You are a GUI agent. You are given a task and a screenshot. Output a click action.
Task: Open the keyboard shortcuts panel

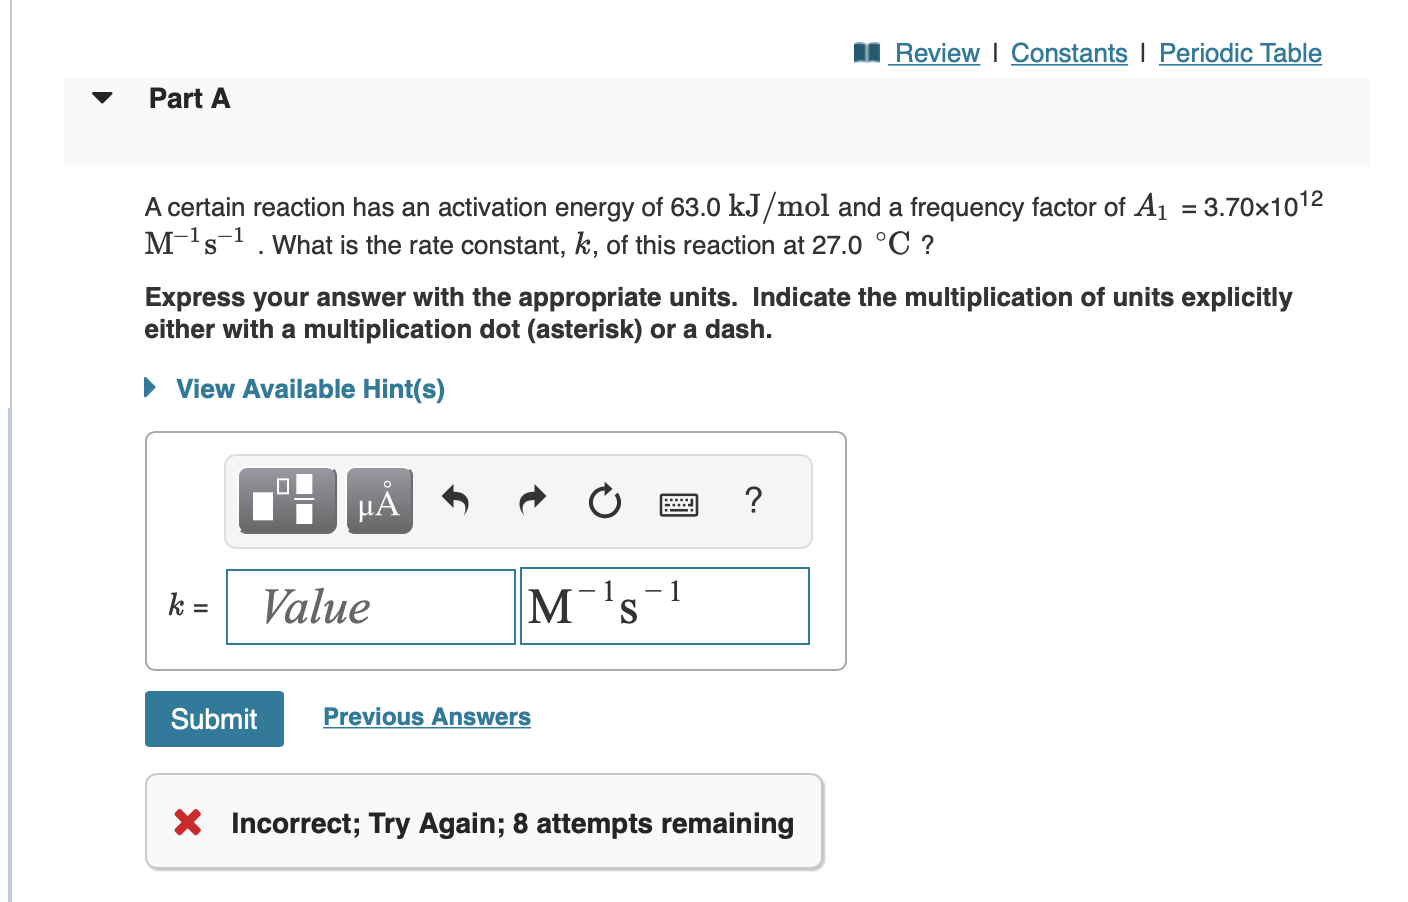[678, 503]
